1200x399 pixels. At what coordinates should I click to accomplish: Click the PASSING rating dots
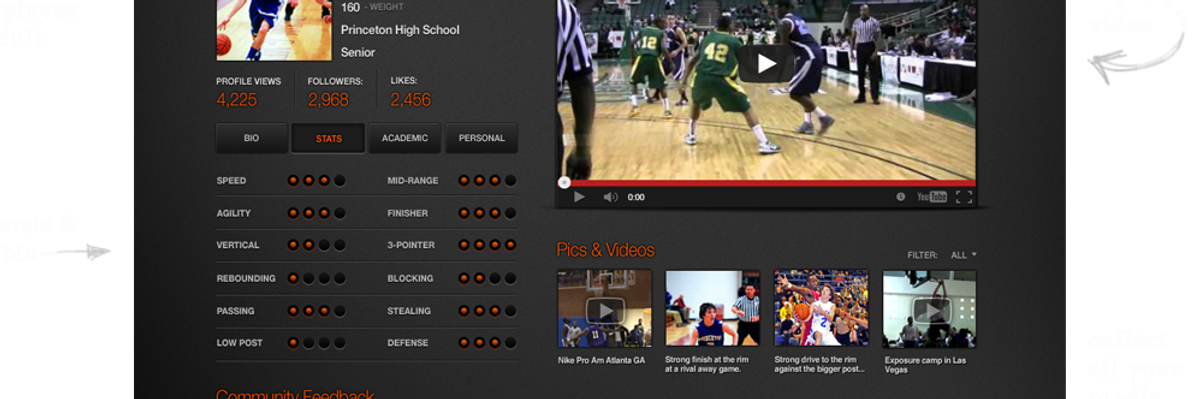(317, 311)
